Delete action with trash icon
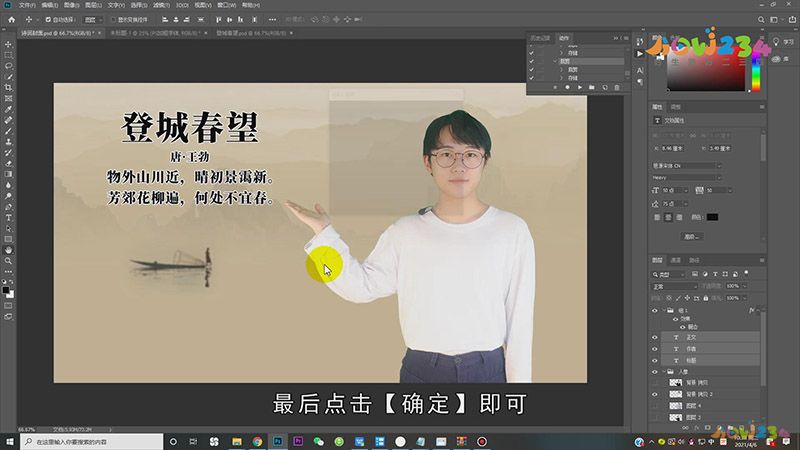800x450 pixels. tap(617, 87)
